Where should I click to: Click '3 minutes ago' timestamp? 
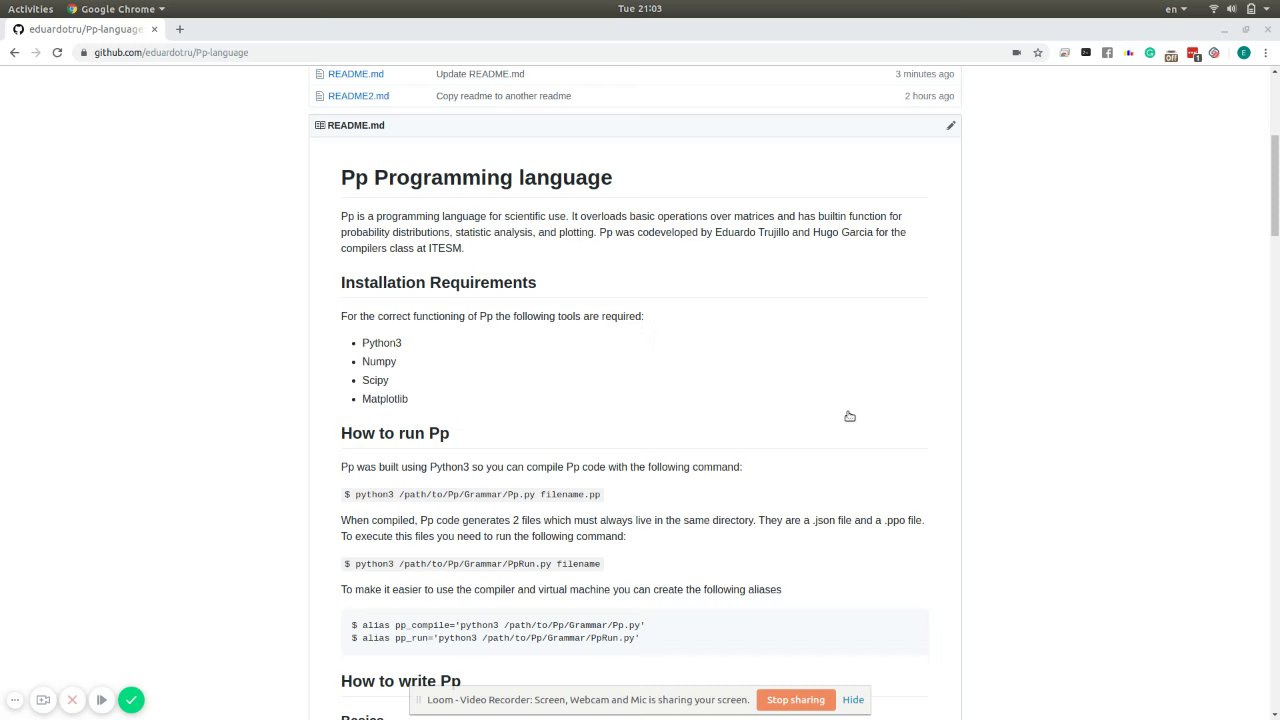tap(925, 74)
